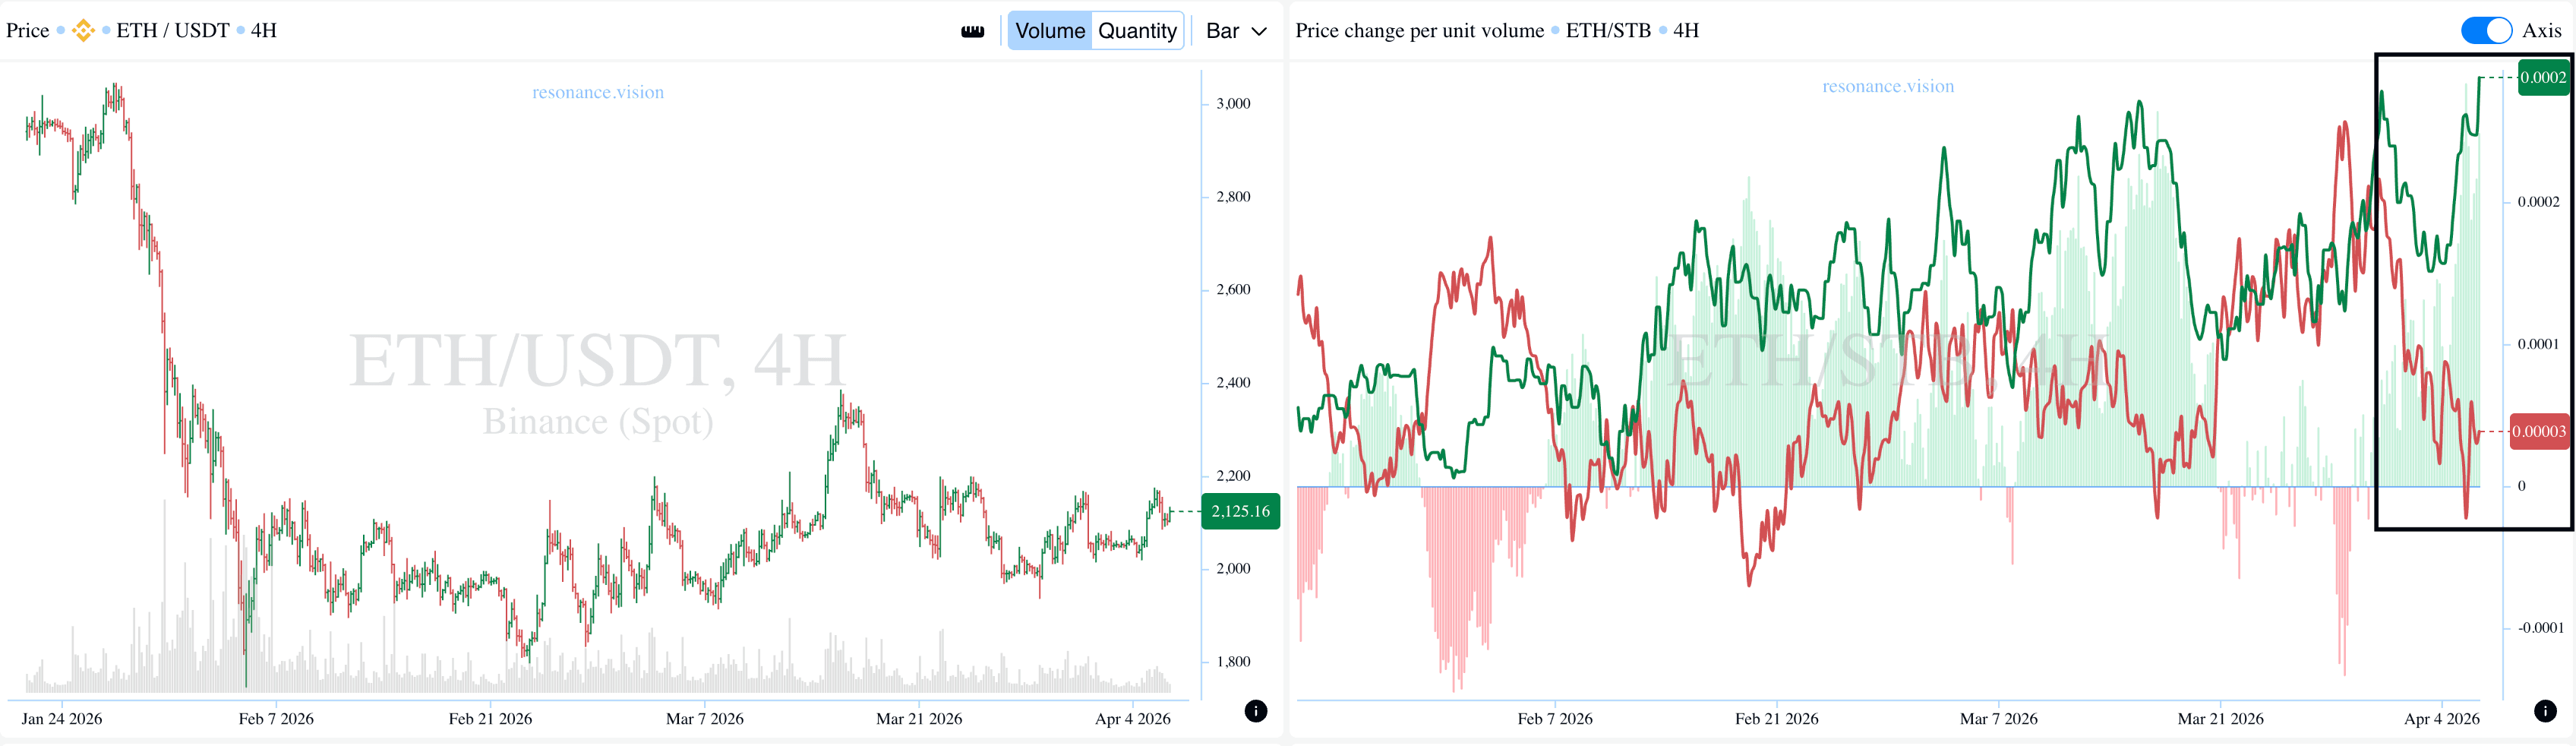Switch histogram to Volume mode
The height and width of the screenshot is (746, 2576).
pyautogui.click(x=1049, y=31)
